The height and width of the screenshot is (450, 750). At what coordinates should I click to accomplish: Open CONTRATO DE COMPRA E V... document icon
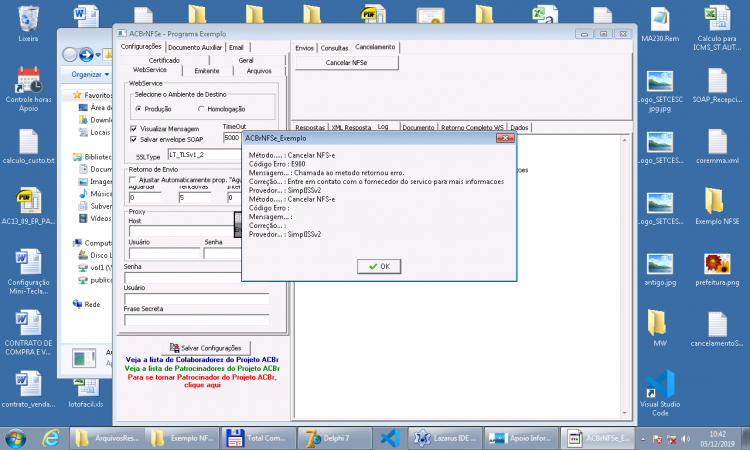[x=28, y=332]
